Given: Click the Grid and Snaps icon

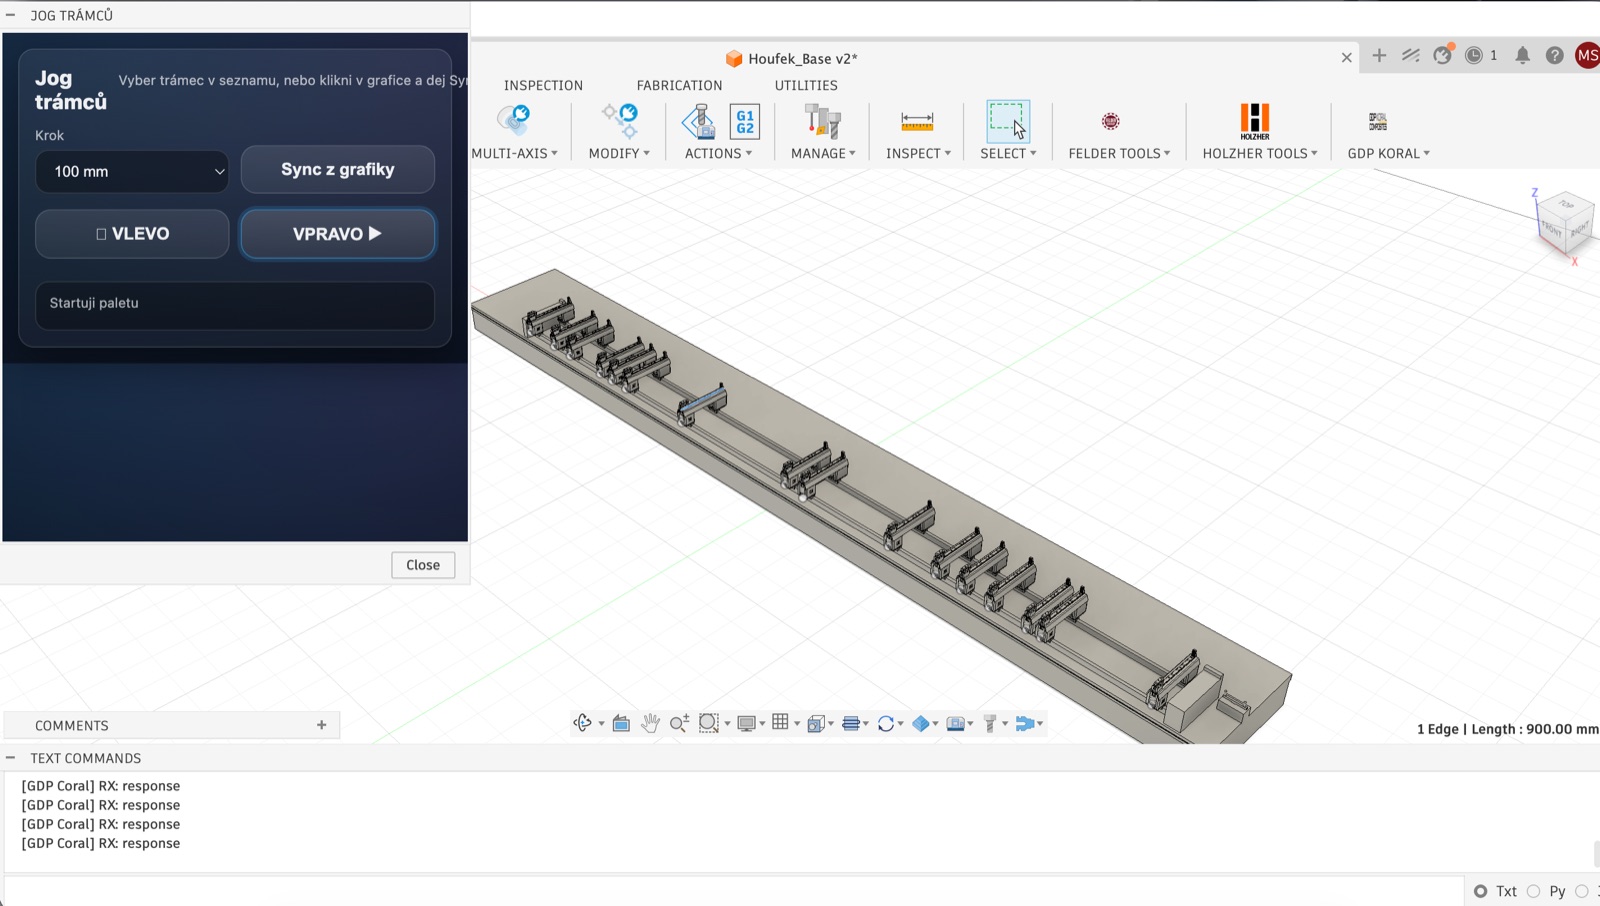Looking at the screenshot, I should (x=781, y=722).
